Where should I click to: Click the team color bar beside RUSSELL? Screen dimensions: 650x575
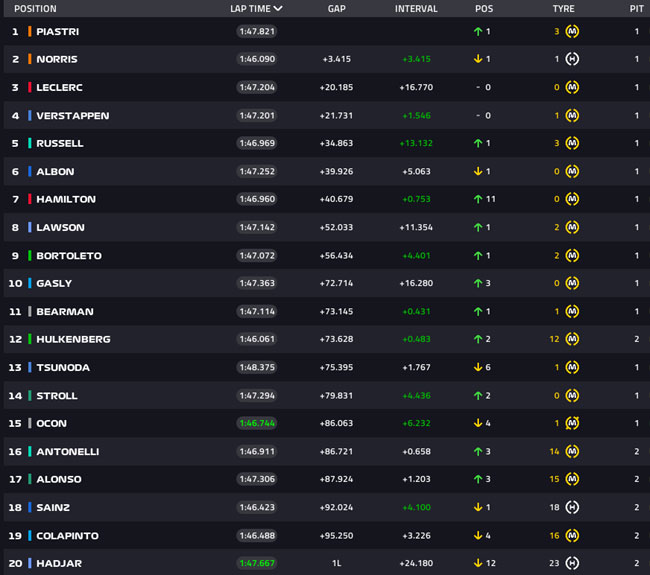click(x=30, y=143)
